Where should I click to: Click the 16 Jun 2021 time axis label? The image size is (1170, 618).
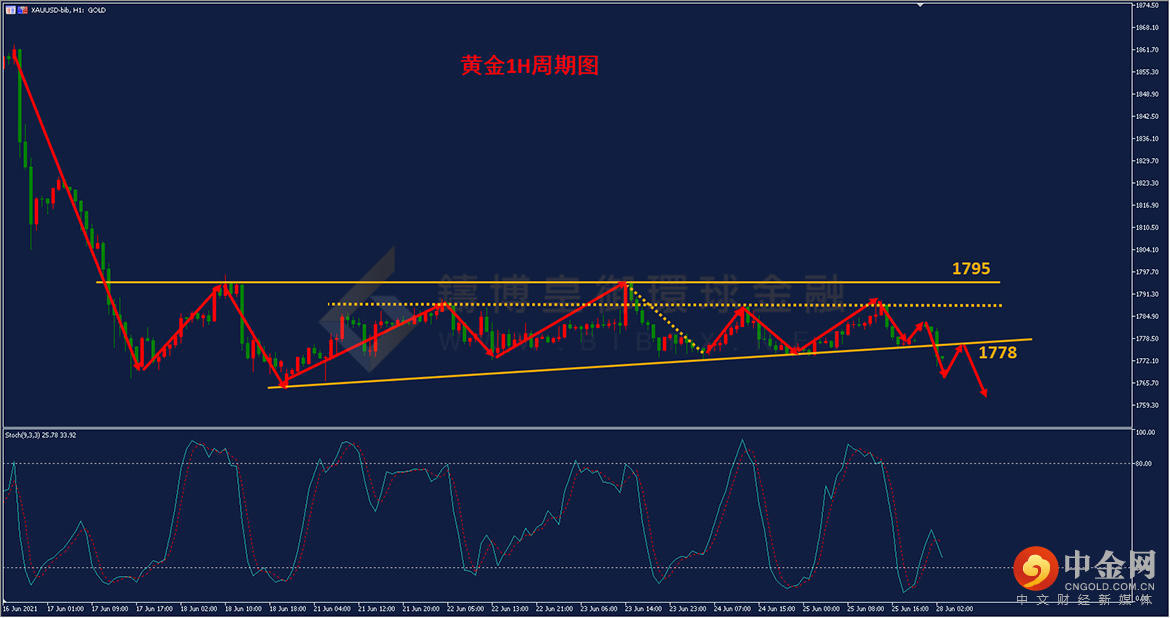pos(20,610)
